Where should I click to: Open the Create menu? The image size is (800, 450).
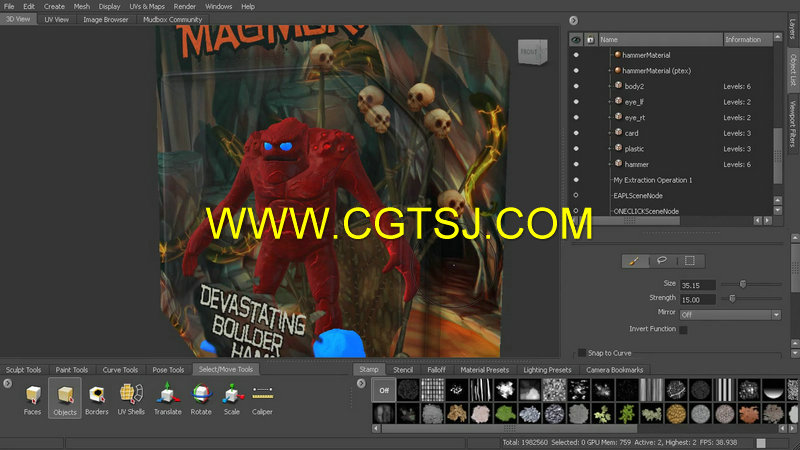coord(54,7)
